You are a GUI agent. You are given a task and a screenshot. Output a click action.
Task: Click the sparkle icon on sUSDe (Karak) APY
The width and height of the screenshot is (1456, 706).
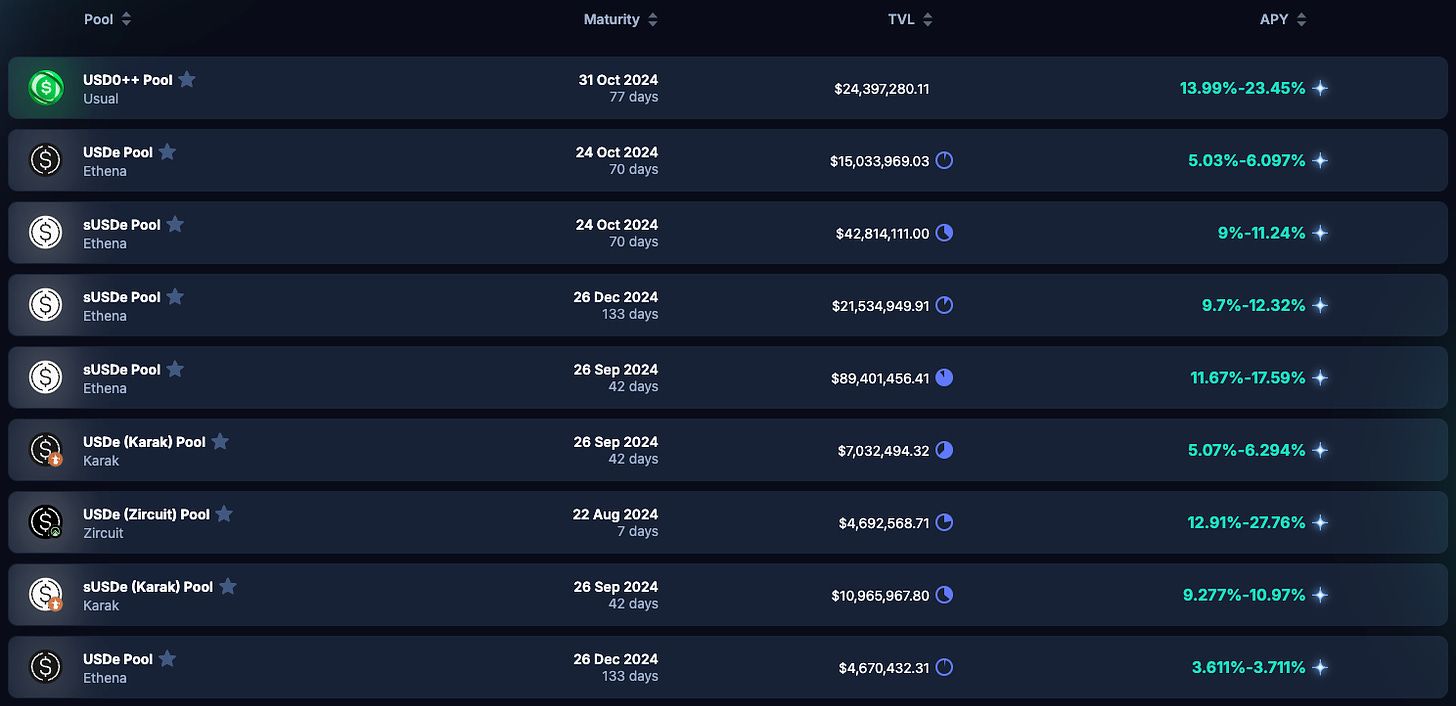pos(1320,595)
